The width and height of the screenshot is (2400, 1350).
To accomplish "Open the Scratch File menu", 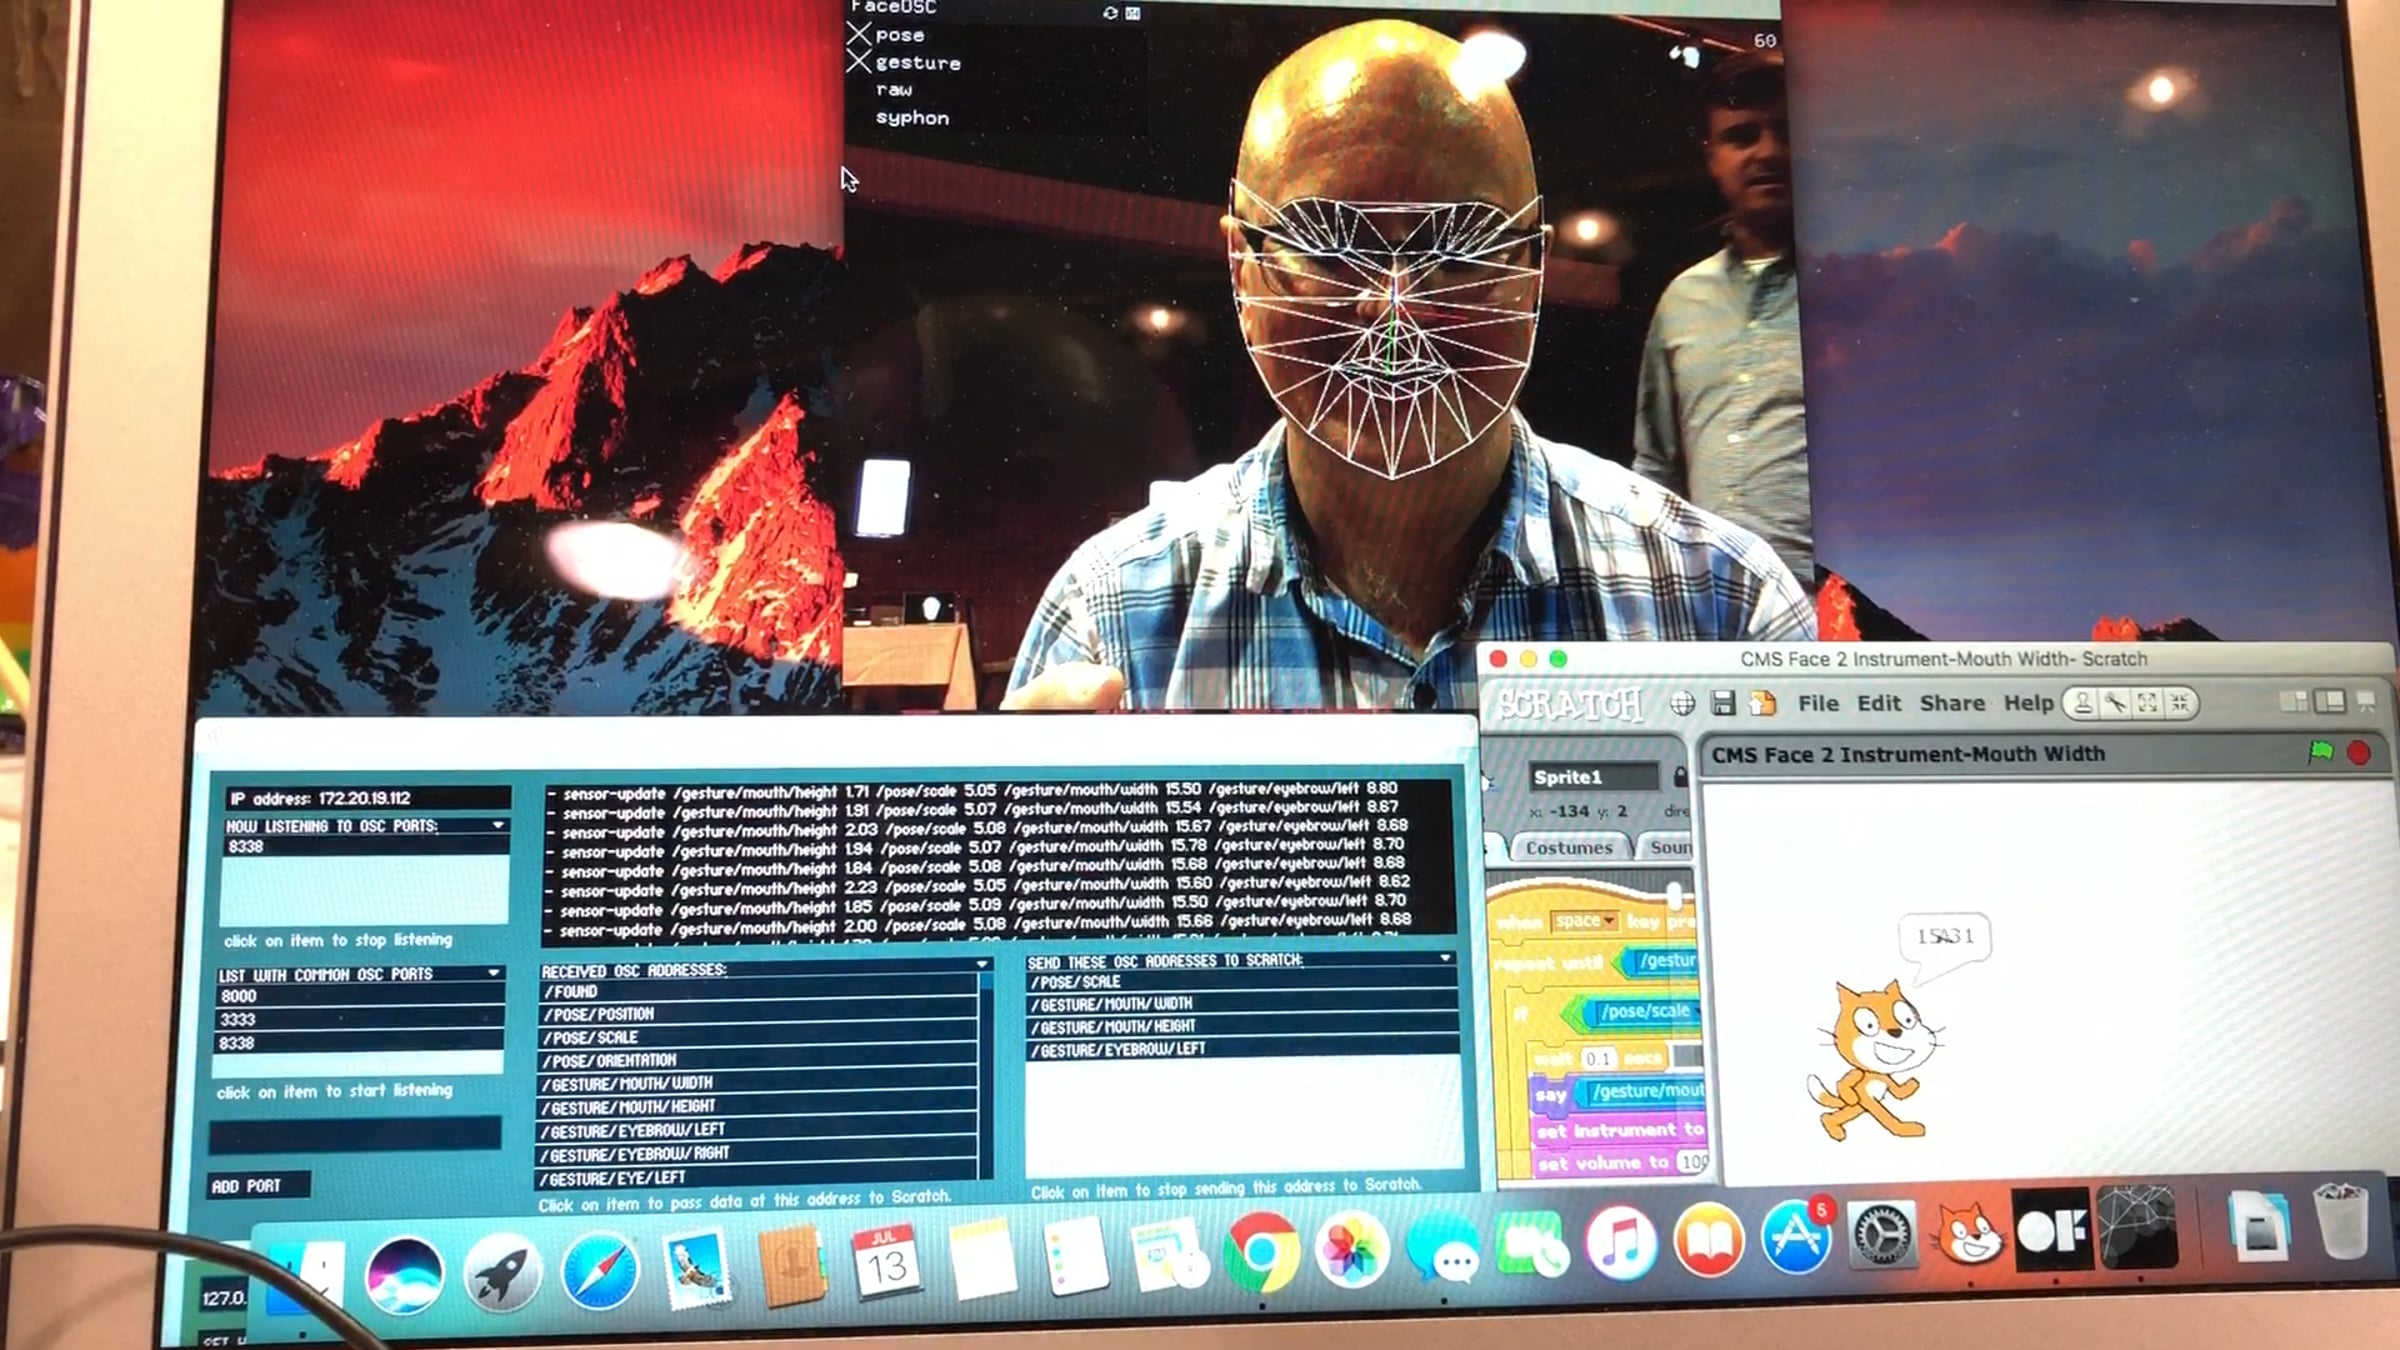I will 1817,703.
